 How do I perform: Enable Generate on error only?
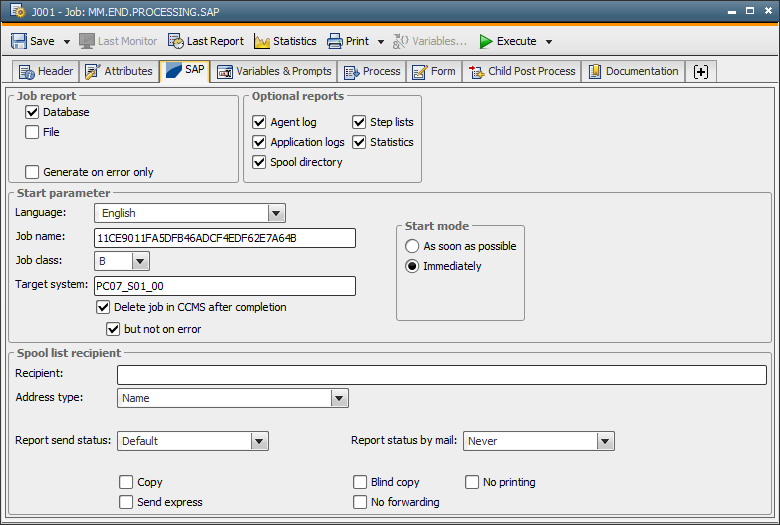pyautogui.click(x=32, y=172)
